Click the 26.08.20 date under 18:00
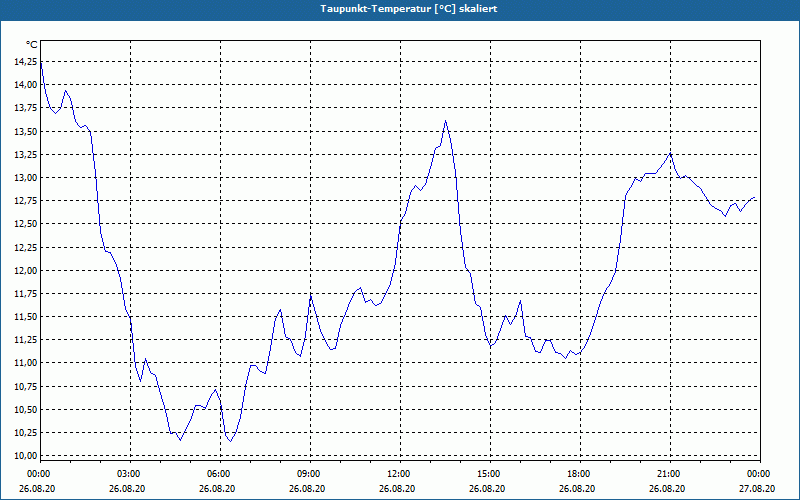The width and height of the screenshot is (800, 500). 577,488
